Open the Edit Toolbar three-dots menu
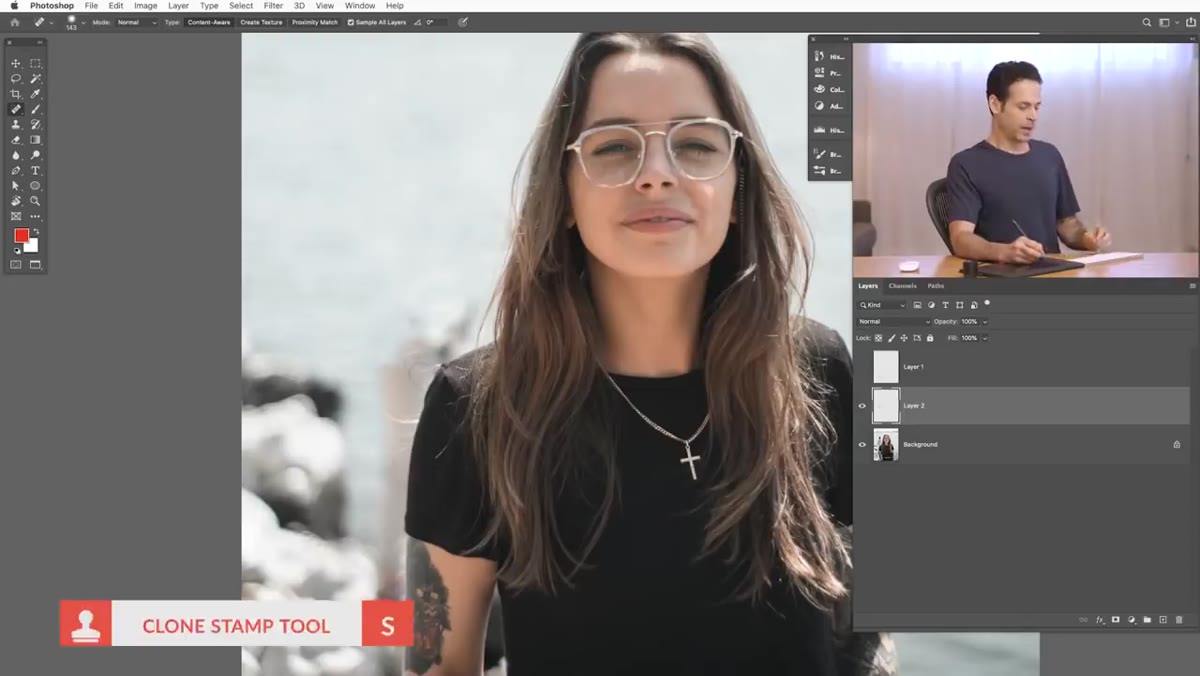This screenshot has height=676, width=1200. pos(35,216)
